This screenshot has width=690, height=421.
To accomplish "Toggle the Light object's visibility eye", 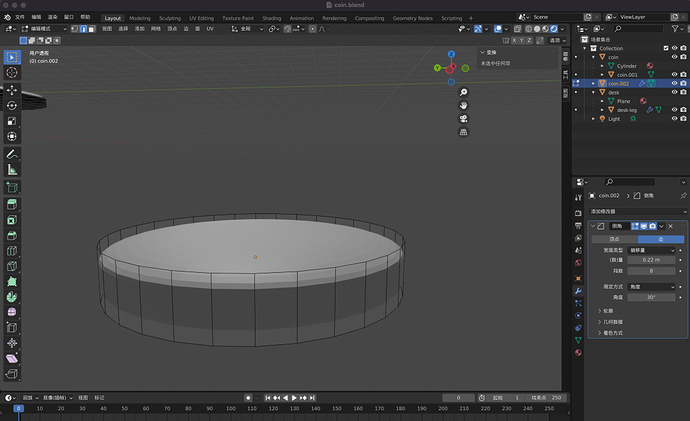I will pyautogui.click(x=674, y=118).
